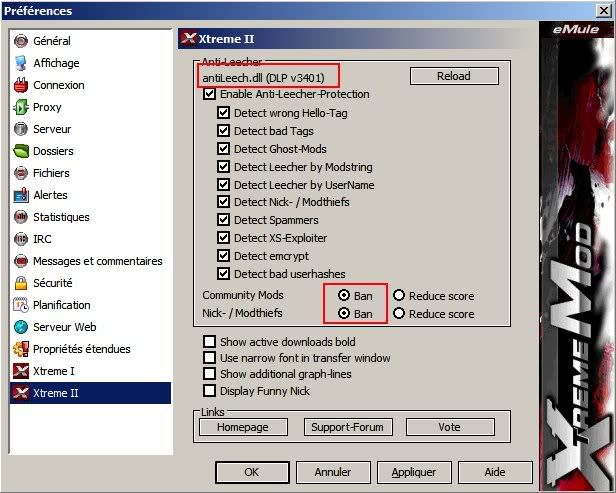Click the Général globe icon in sidebar
The height and width of the screenshot is (493, 616).
(21, 41)
